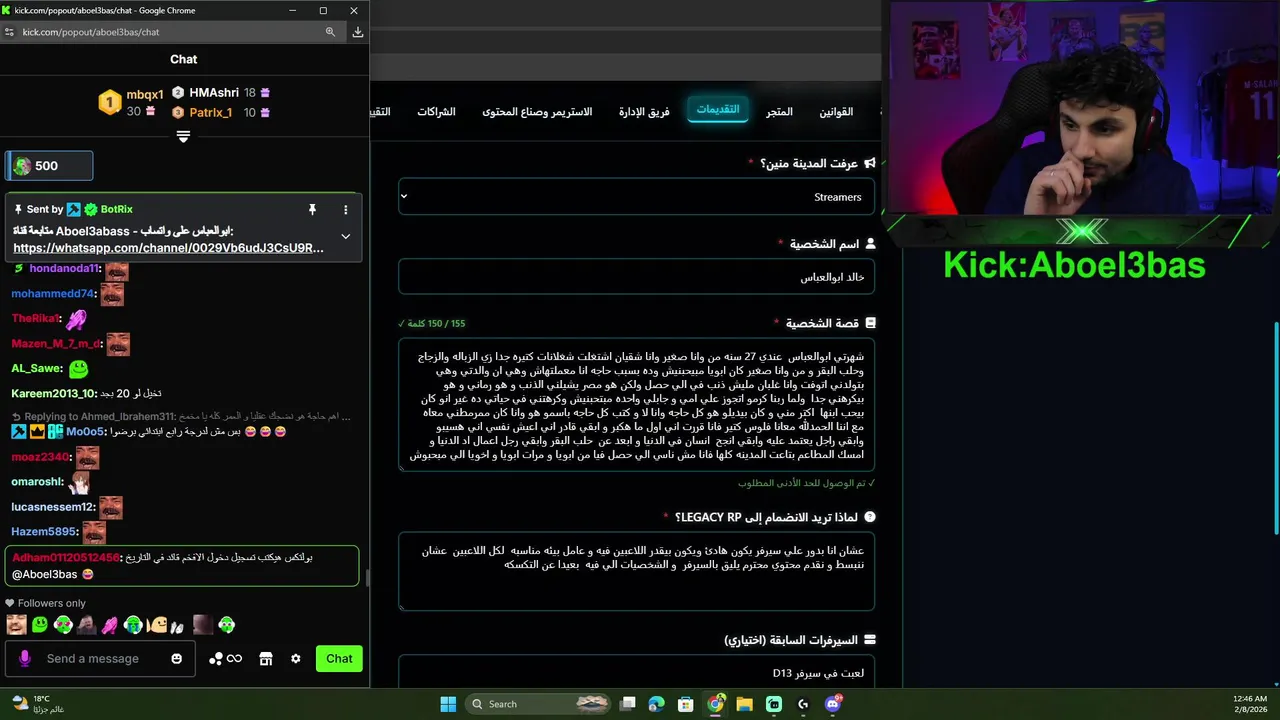The height and width of the screenshot is (720, 1280).
Task: Insert the tan fish face quick emote
Action: [157, 625]
